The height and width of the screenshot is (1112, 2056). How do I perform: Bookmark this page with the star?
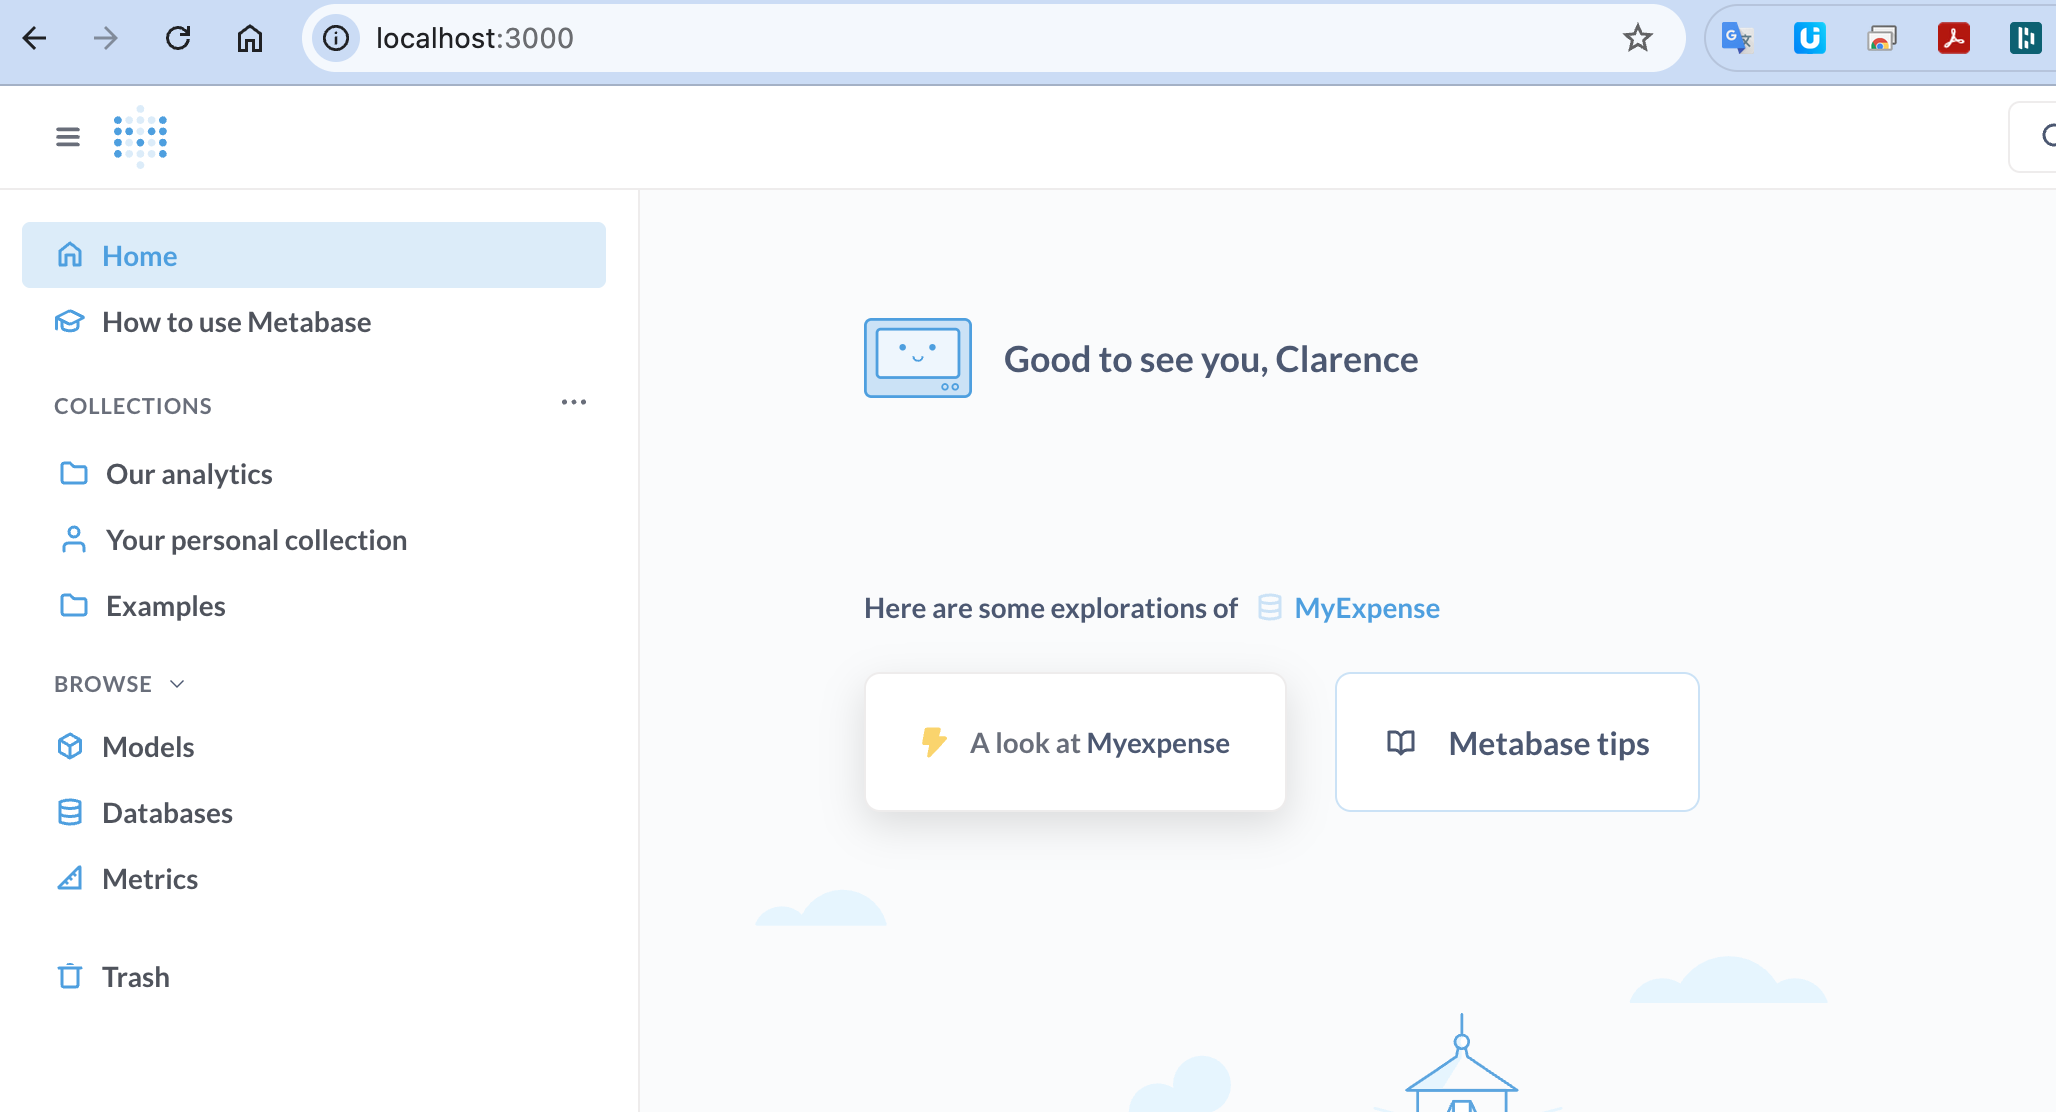click(x=1637, y=39)
